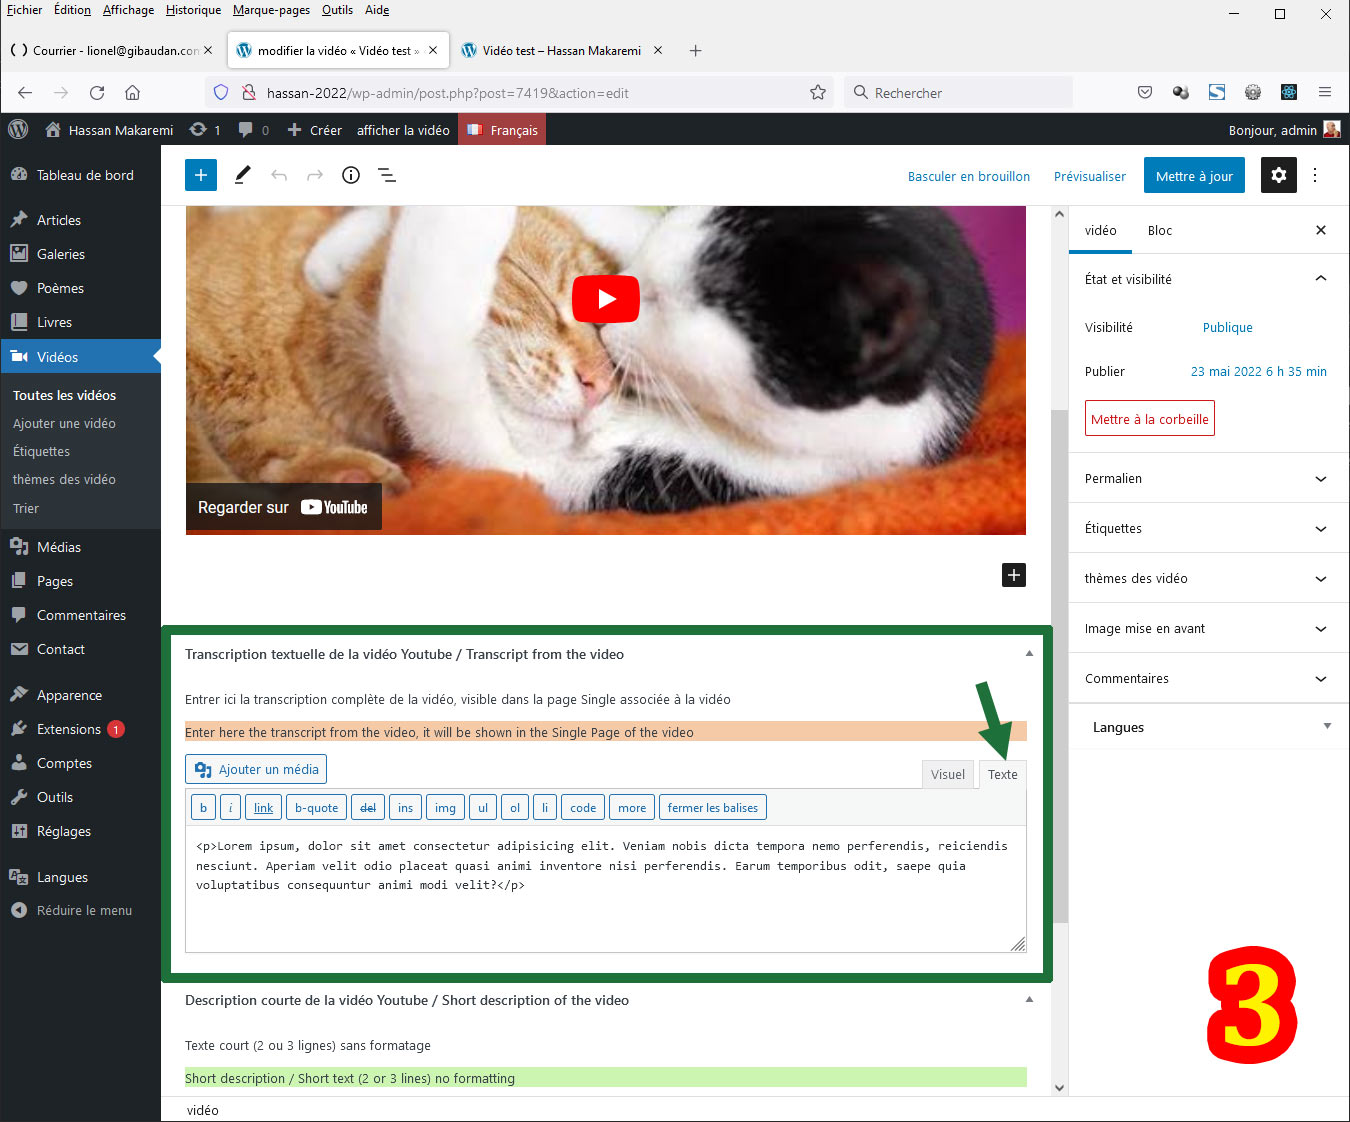Open Médias in admin sidebar
The image size is (1350, 1122).
80,547
